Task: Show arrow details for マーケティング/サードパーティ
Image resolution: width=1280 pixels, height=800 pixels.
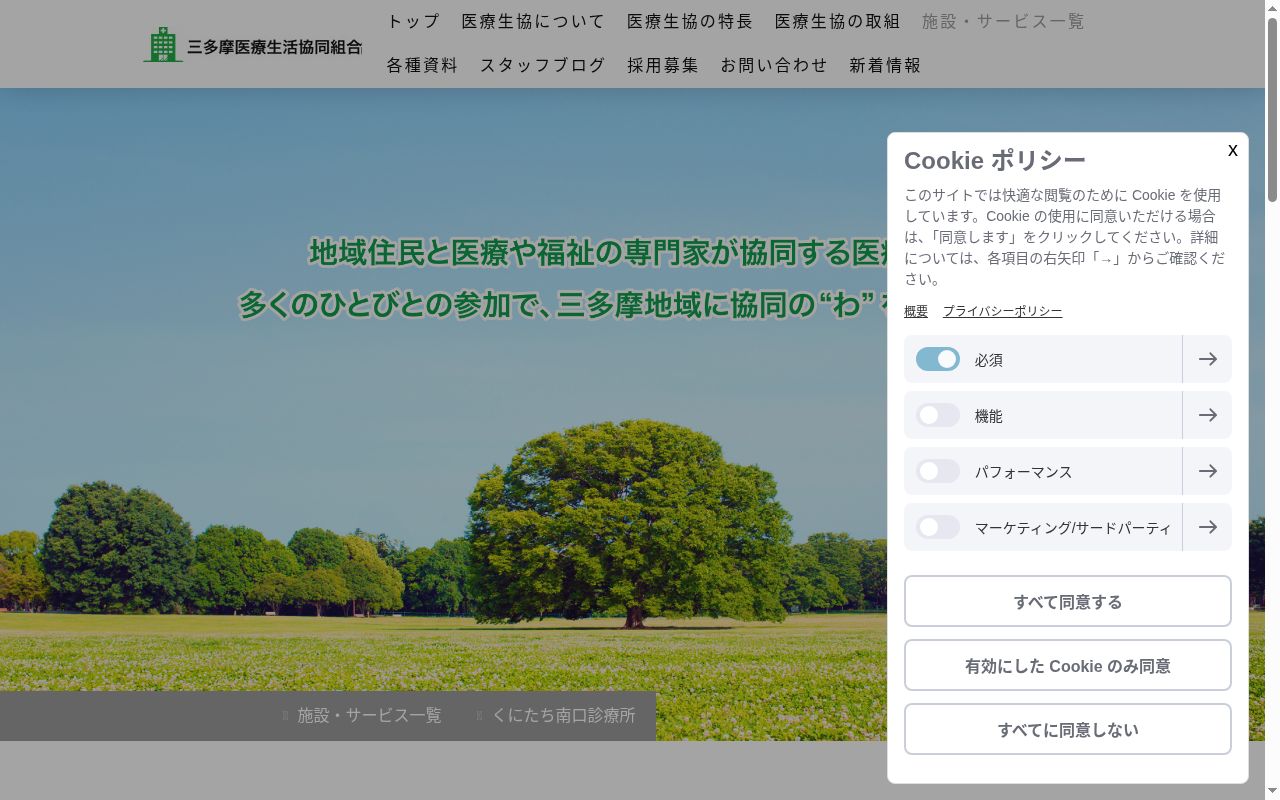Action: 1208,527
